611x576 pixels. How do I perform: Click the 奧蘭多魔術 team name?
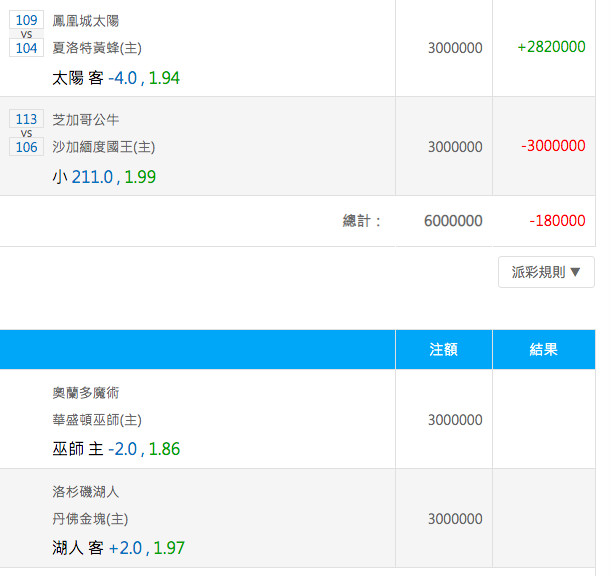click(86, 392)
